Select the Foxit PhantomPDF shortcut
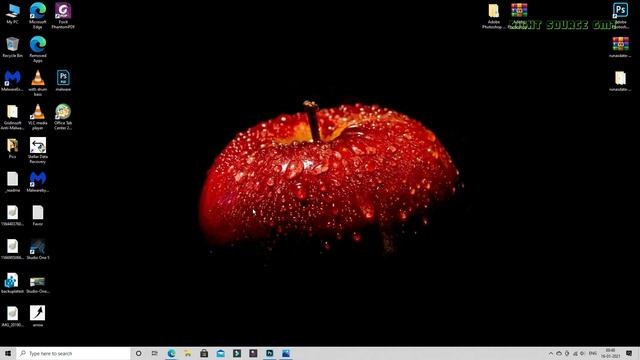Screen dimensions: 640x360 coord(63,16)
